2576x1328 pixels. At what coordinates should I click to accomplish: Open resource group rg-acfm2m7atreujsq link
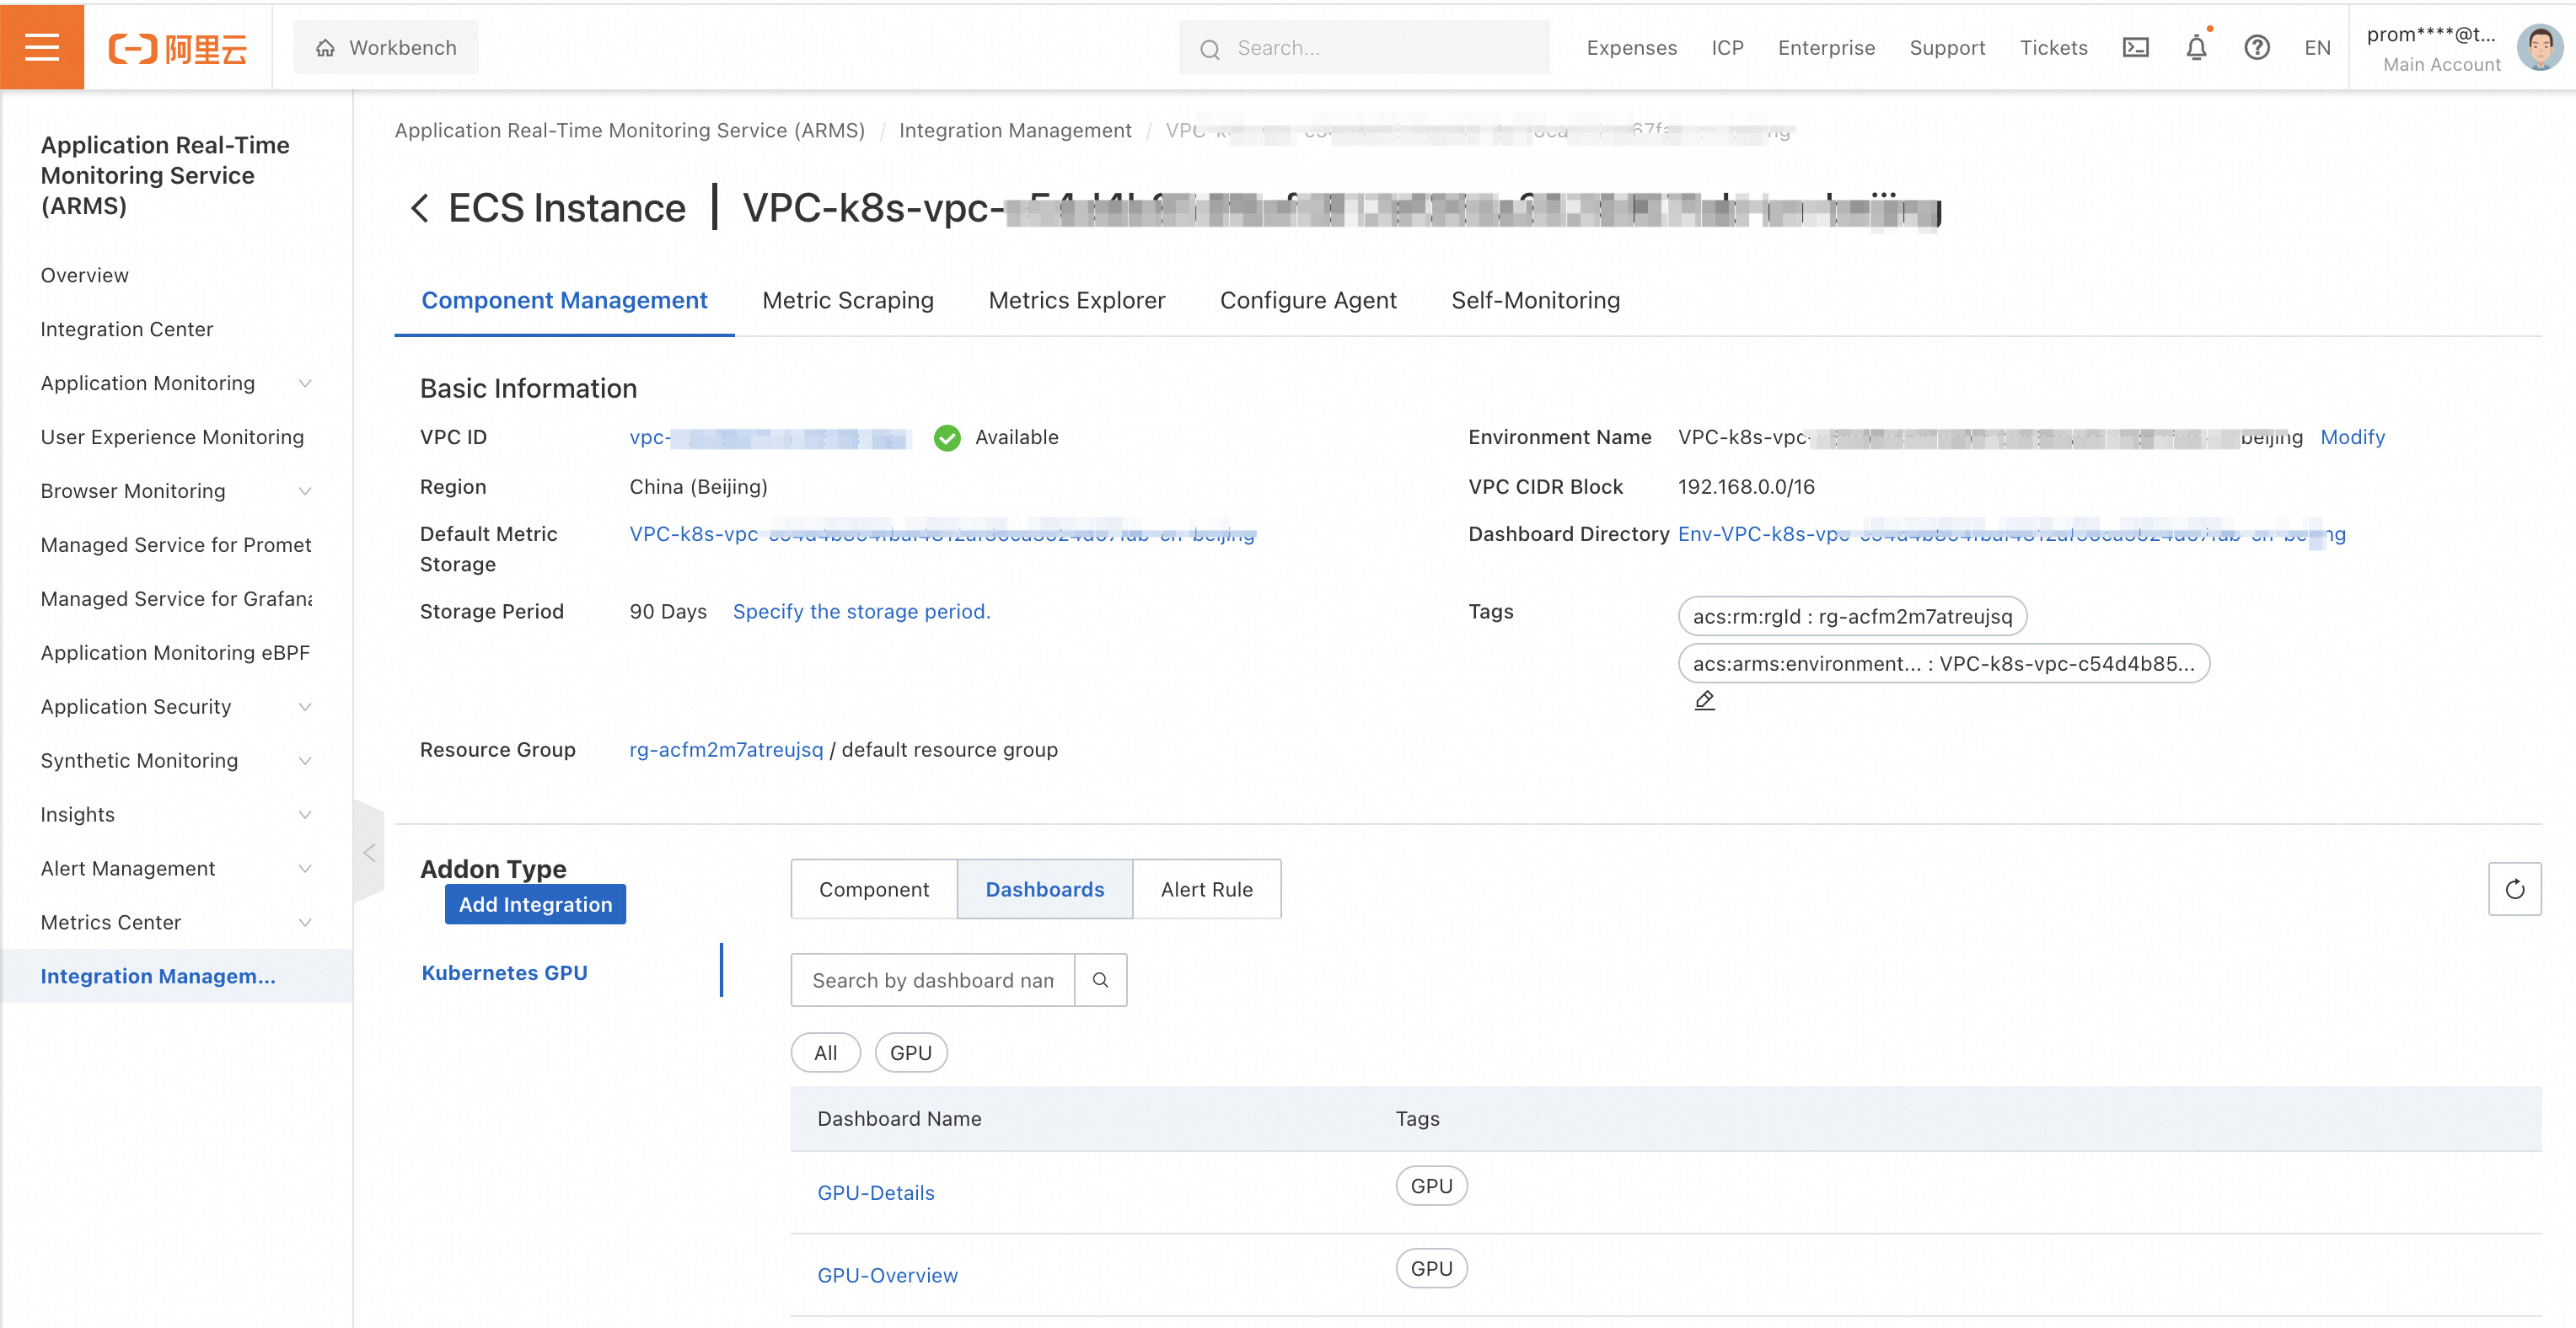click(726, 750)
